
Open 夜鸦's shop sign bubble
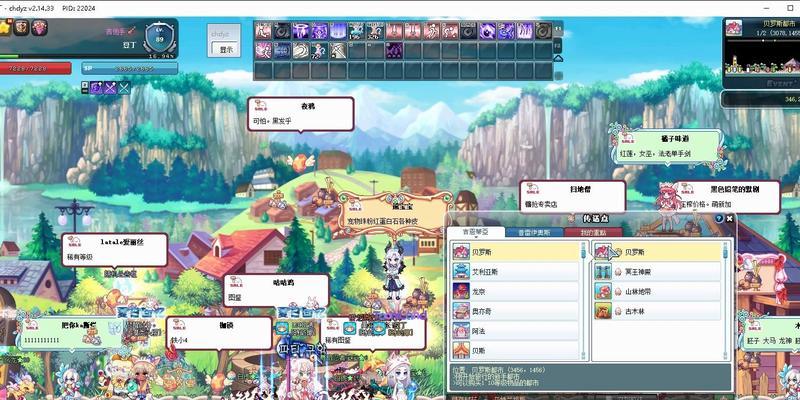click(x=301, y=114)
